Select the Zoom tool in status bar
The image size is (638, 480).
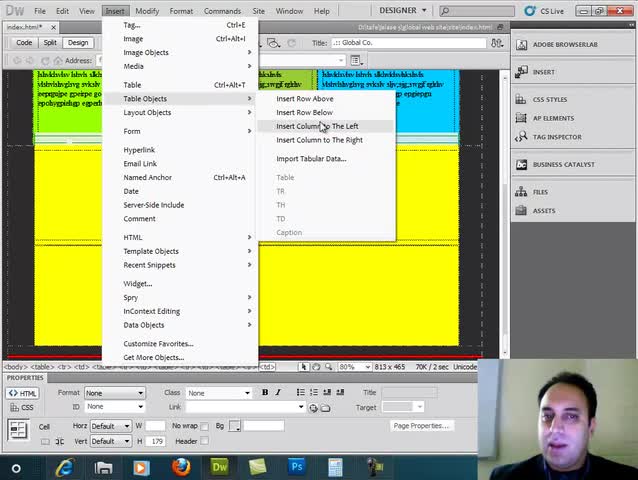coord(328,367)
